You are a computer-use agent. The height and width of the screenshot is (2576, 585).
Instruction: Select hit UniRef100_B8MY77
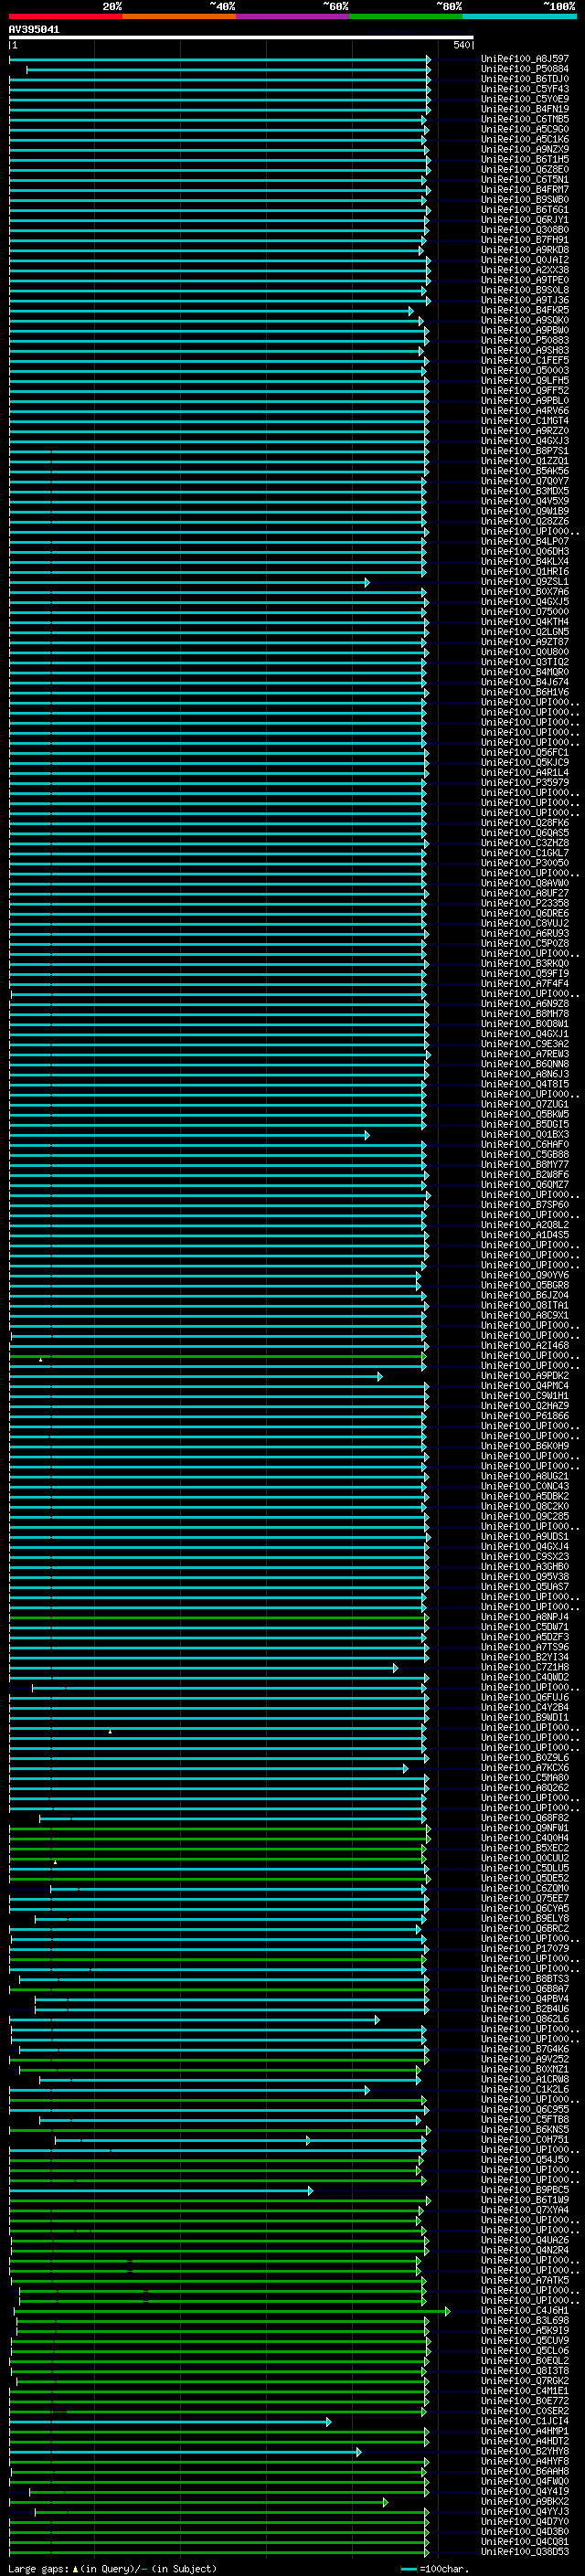coord(524,1164)
